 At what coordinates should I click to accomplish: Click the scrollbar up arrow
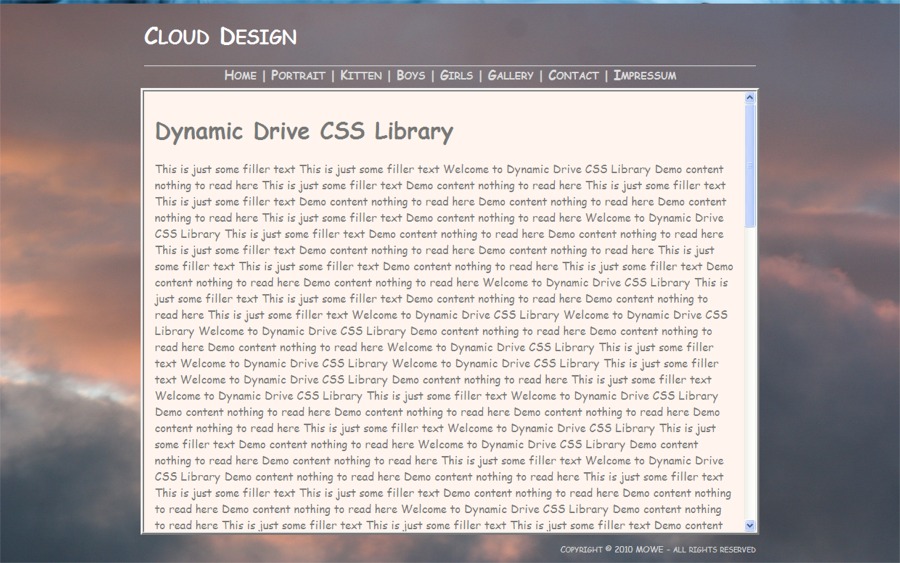pos(750,98)
